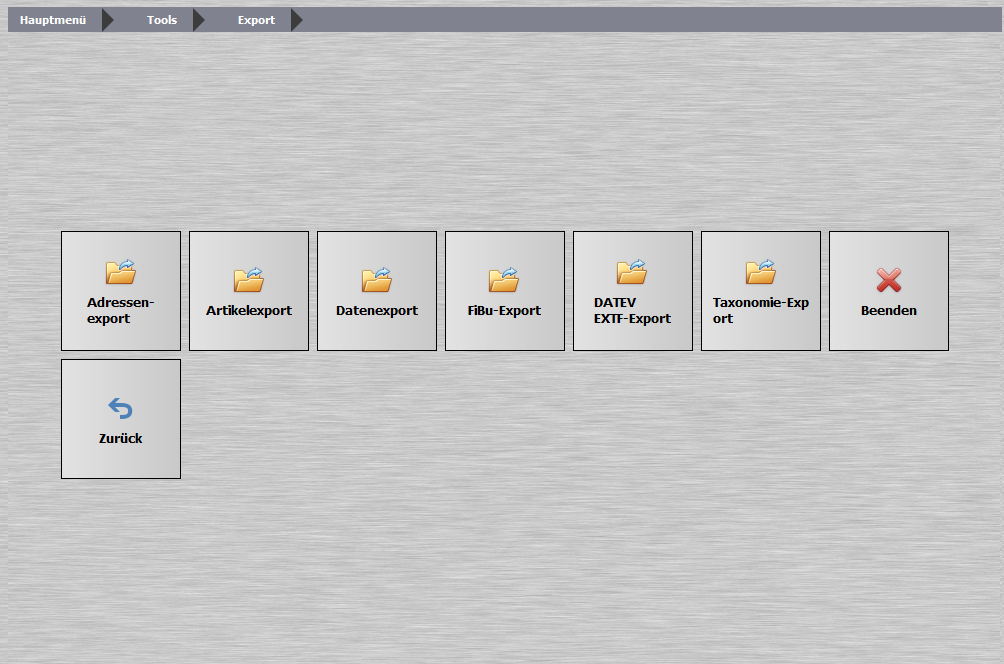Click the red X Beenden icon
Screen dimensions: 1004x664
[x=888, y=281]
